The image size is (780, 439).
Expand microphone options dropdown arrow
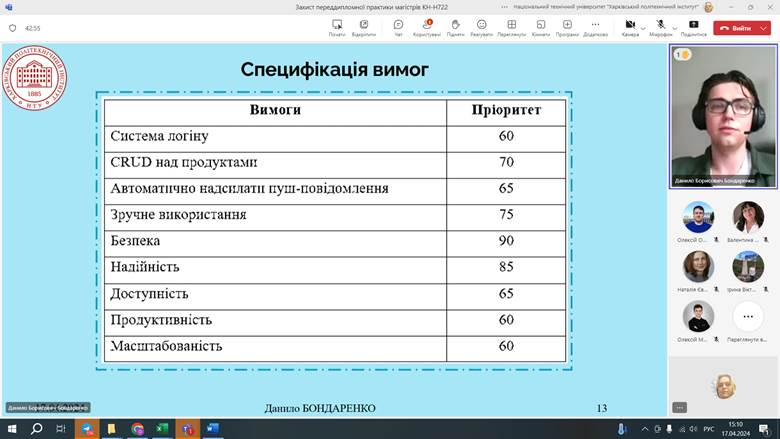(x=675, y=28)
